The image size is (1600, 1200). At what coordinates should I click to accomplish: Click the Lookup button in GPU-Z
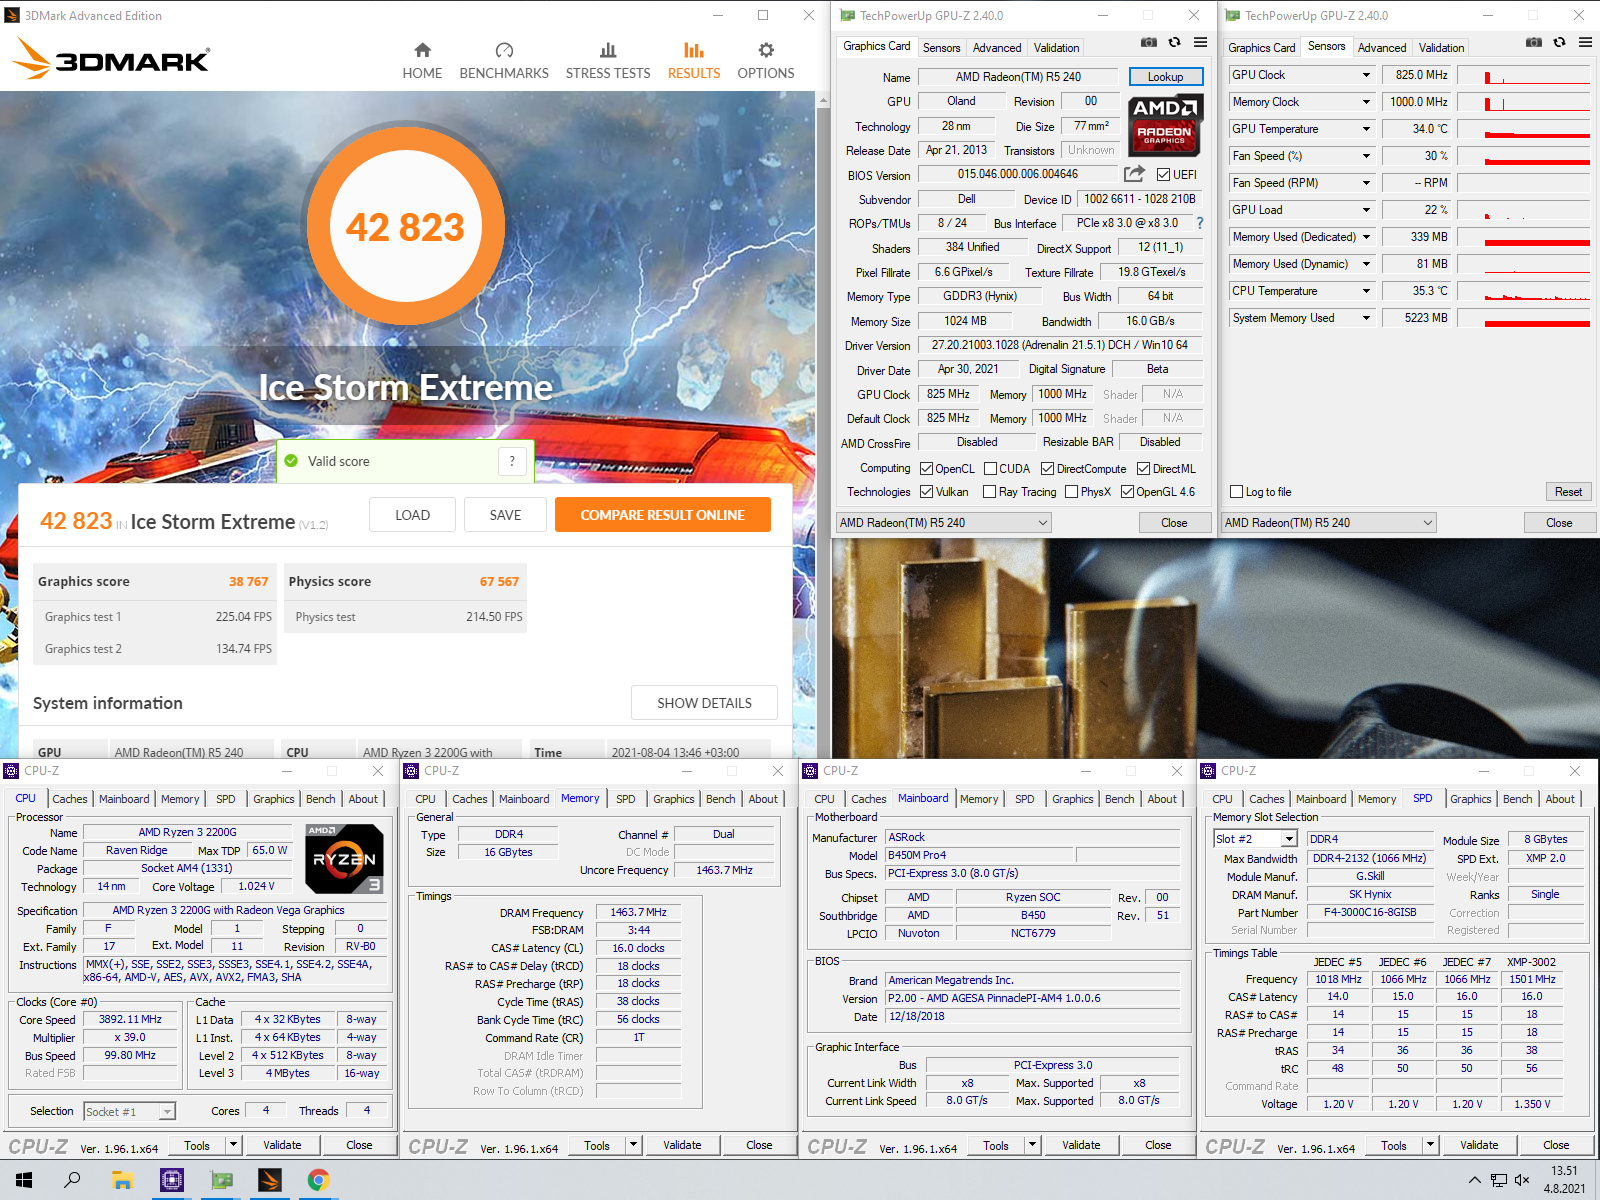[1165, 77]
